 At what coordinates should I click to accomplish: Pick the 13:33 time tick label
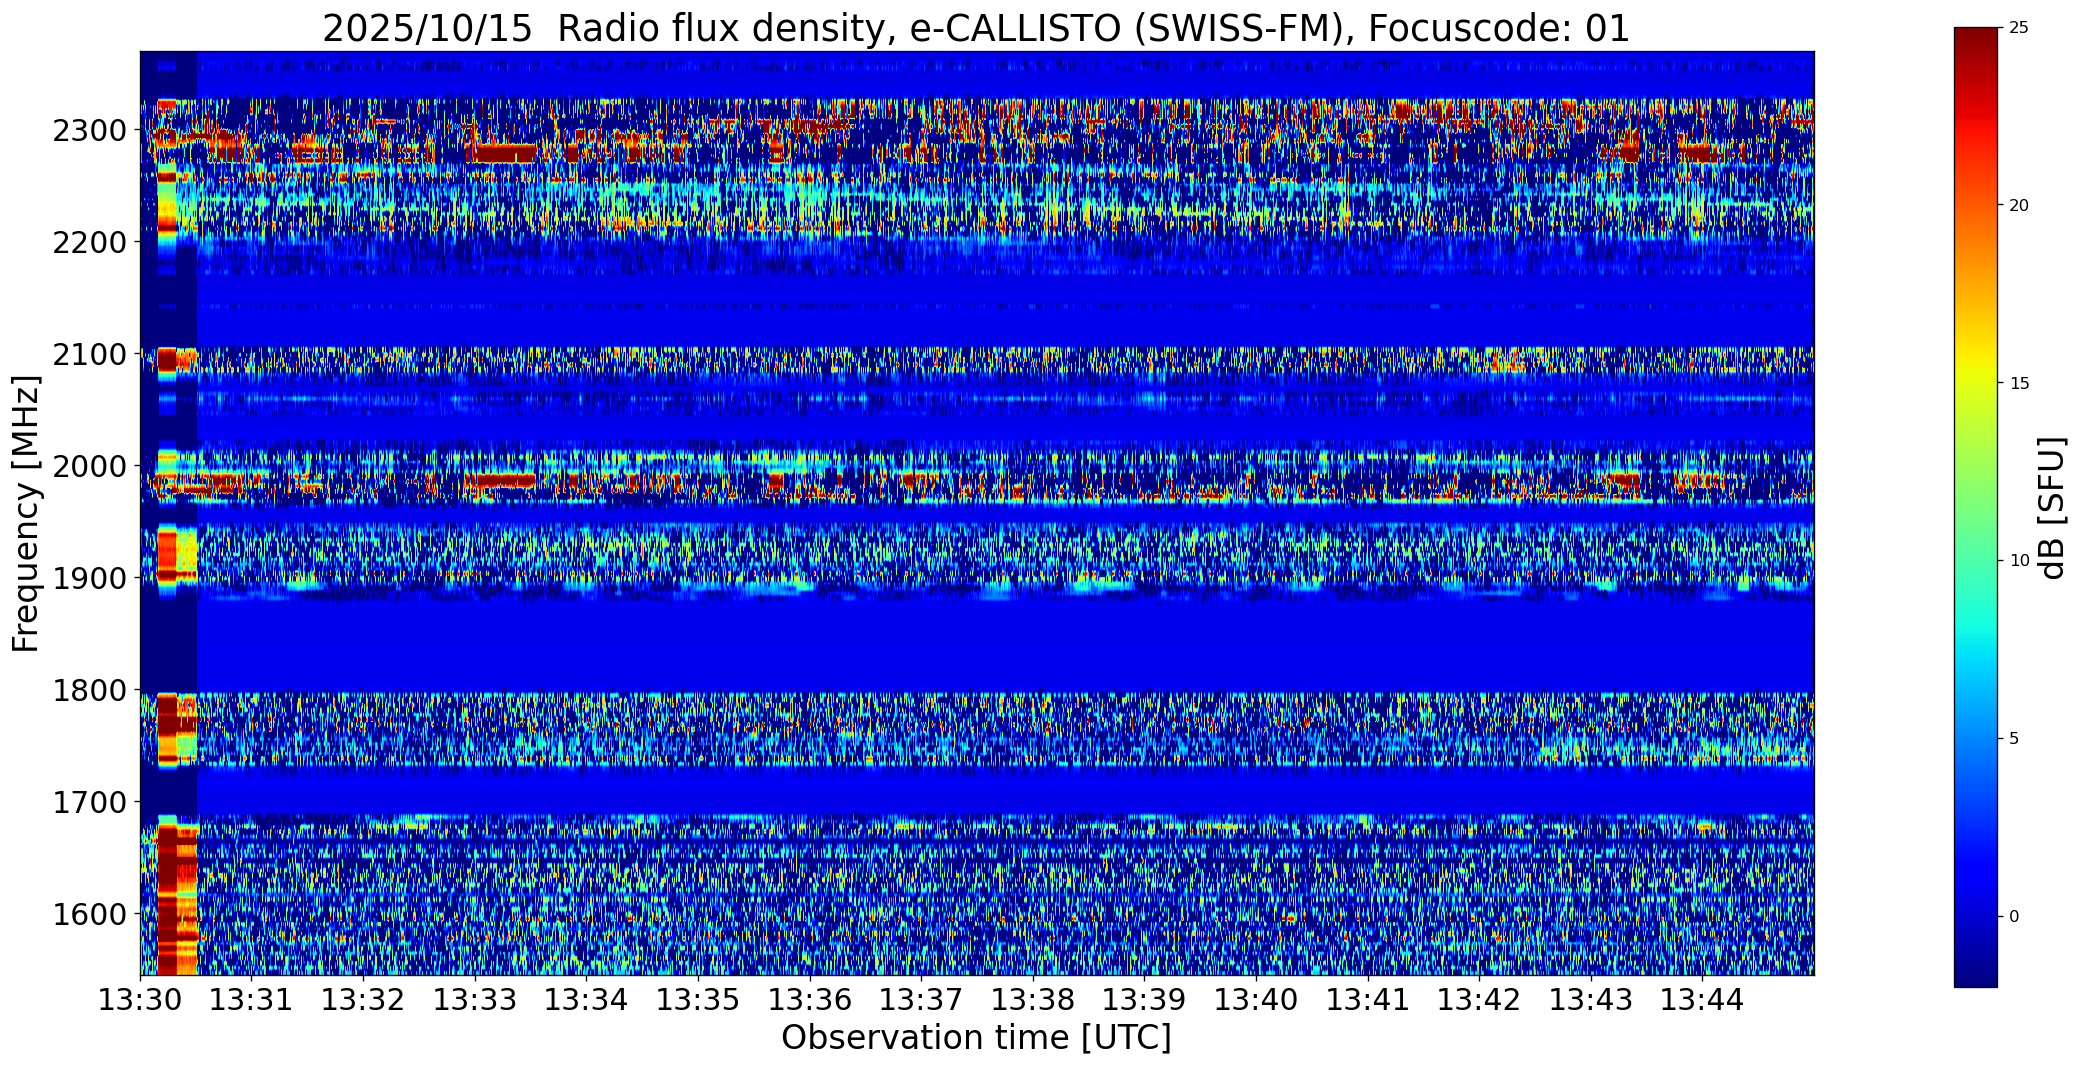pos(475,999)
